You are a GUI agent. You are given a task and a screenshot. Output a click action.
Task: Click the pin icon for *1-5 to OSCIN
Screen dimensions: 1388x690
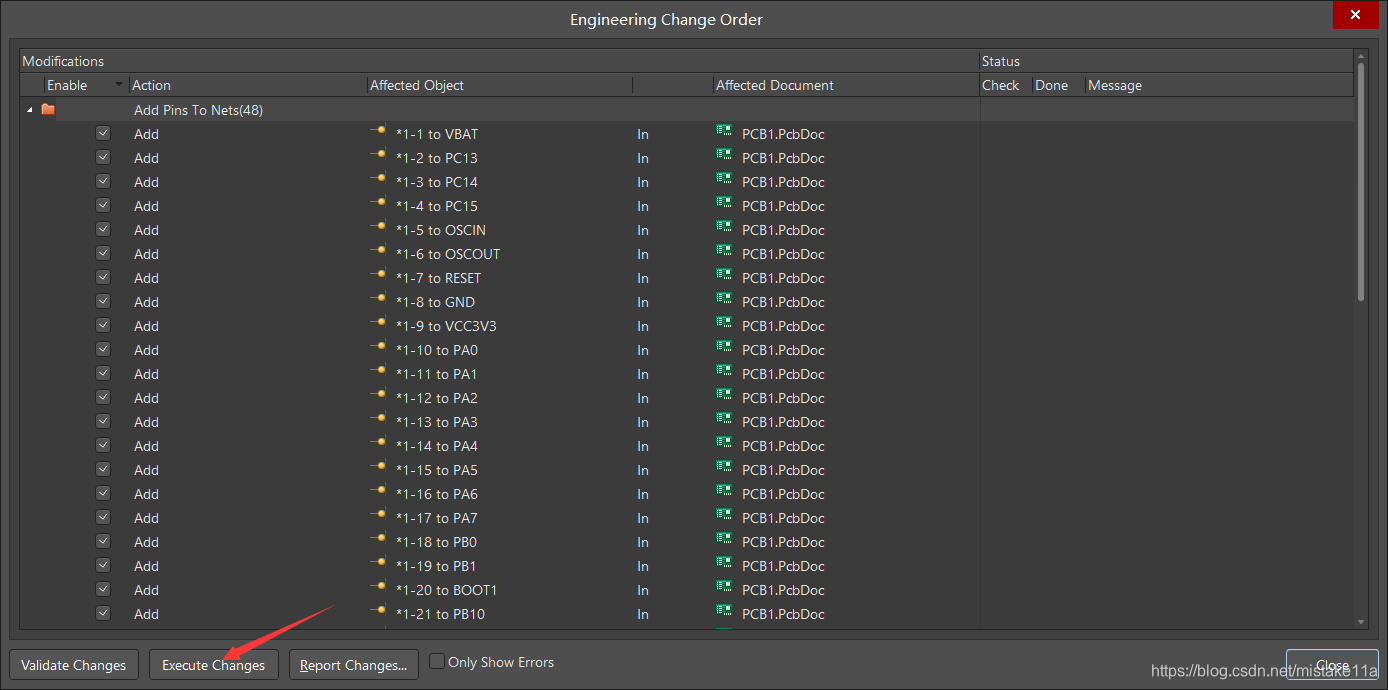tap(378, 229)
